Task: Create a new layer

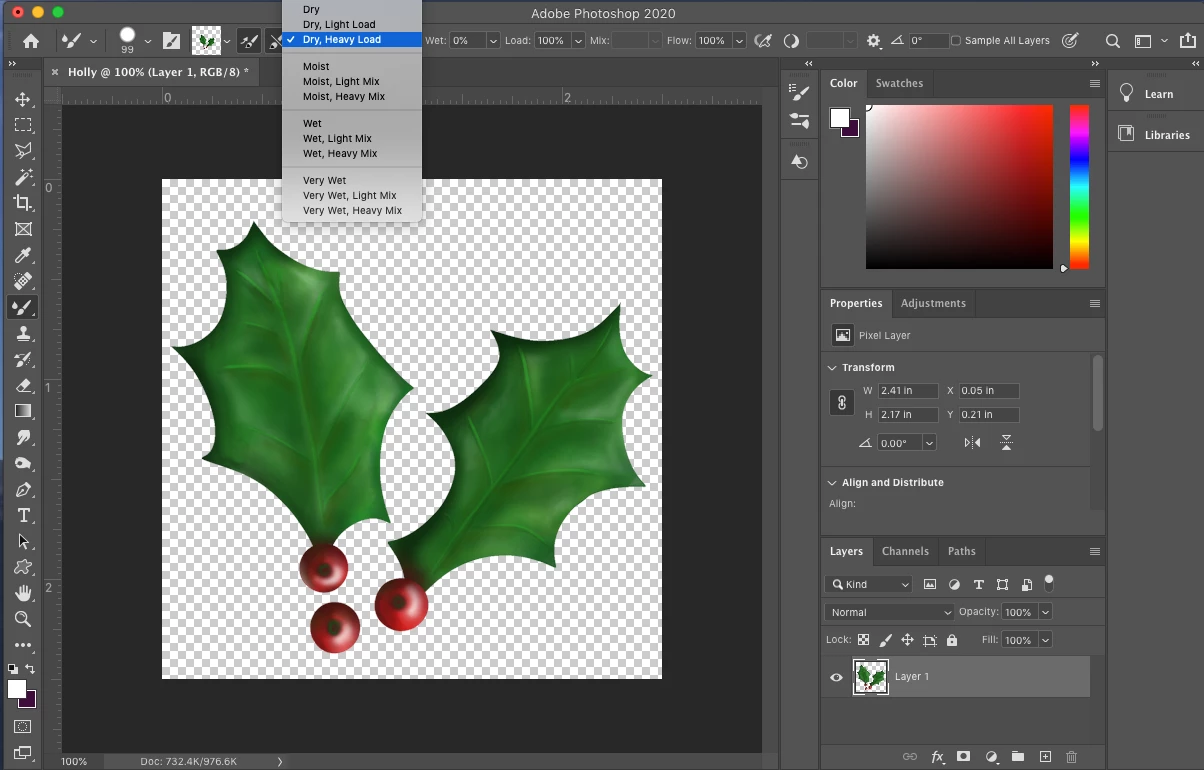Action: (x=1045, y=757)
